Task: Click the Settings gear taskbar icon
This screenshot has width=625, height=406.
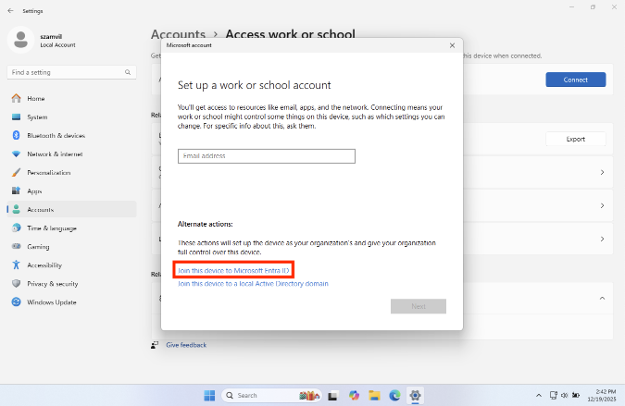Action: click(x=415, y=395)
